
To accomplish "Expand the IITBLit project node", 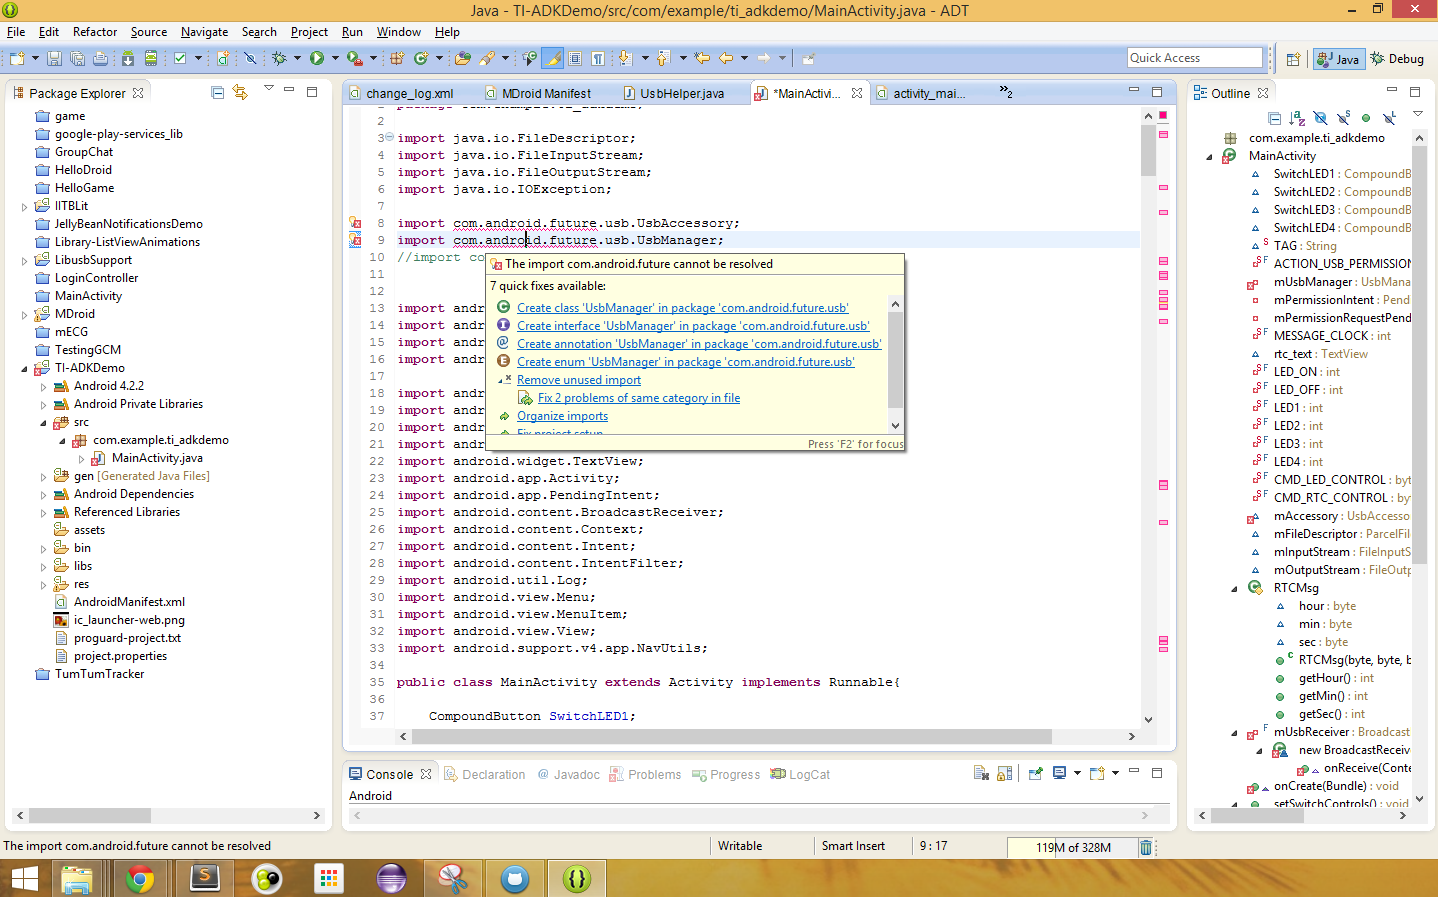I will [25, 207].
